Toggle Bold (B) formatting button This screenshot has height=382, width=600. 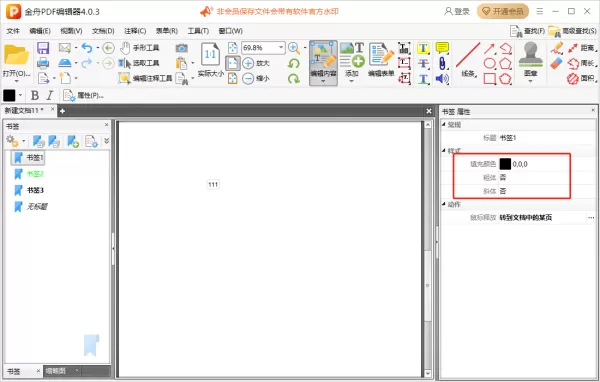34,95
